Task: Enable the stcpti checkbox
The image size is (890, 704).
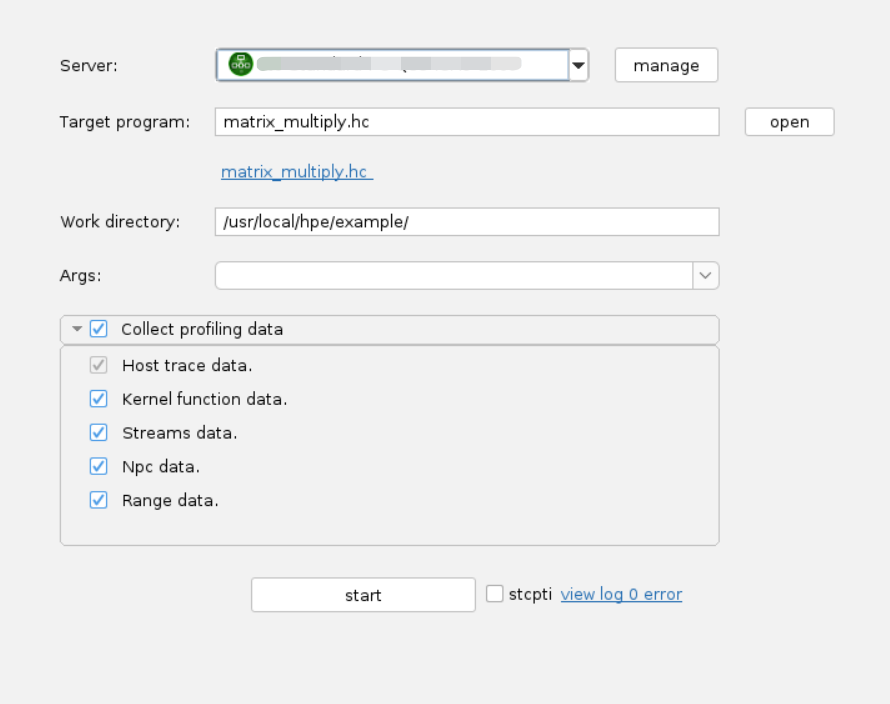Action: coord(495,594)
